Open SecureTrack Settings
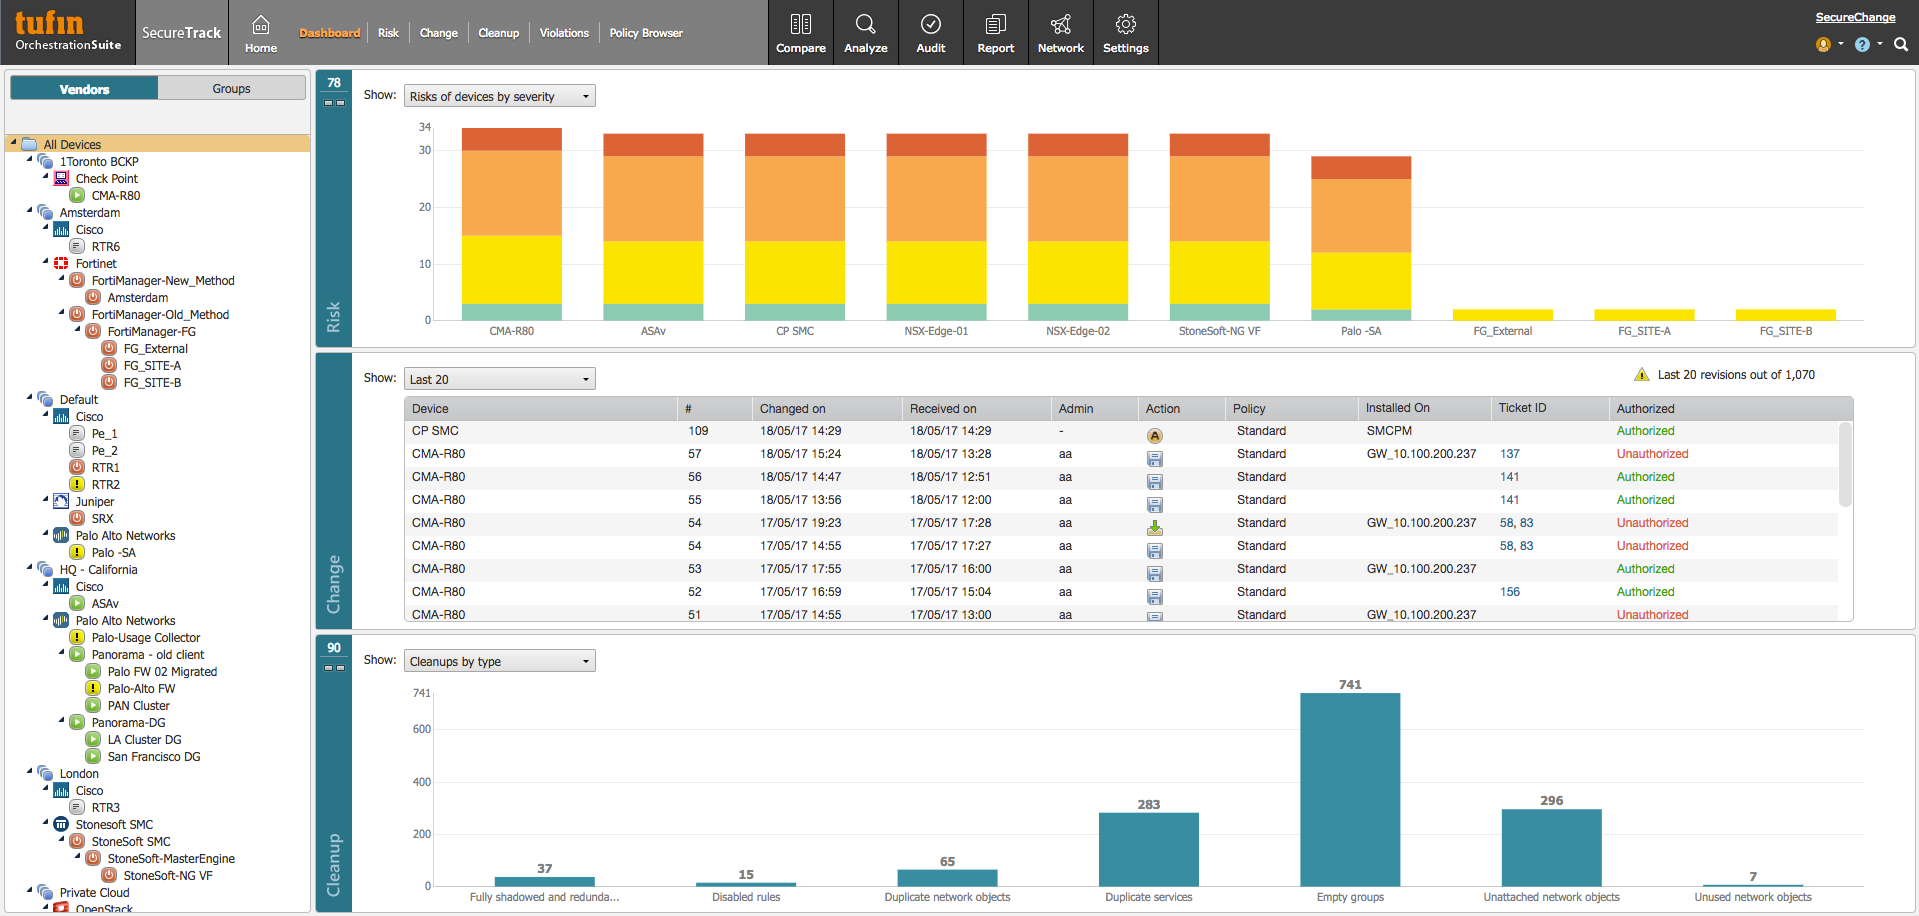1919x916 pixels. point(1125,32)
